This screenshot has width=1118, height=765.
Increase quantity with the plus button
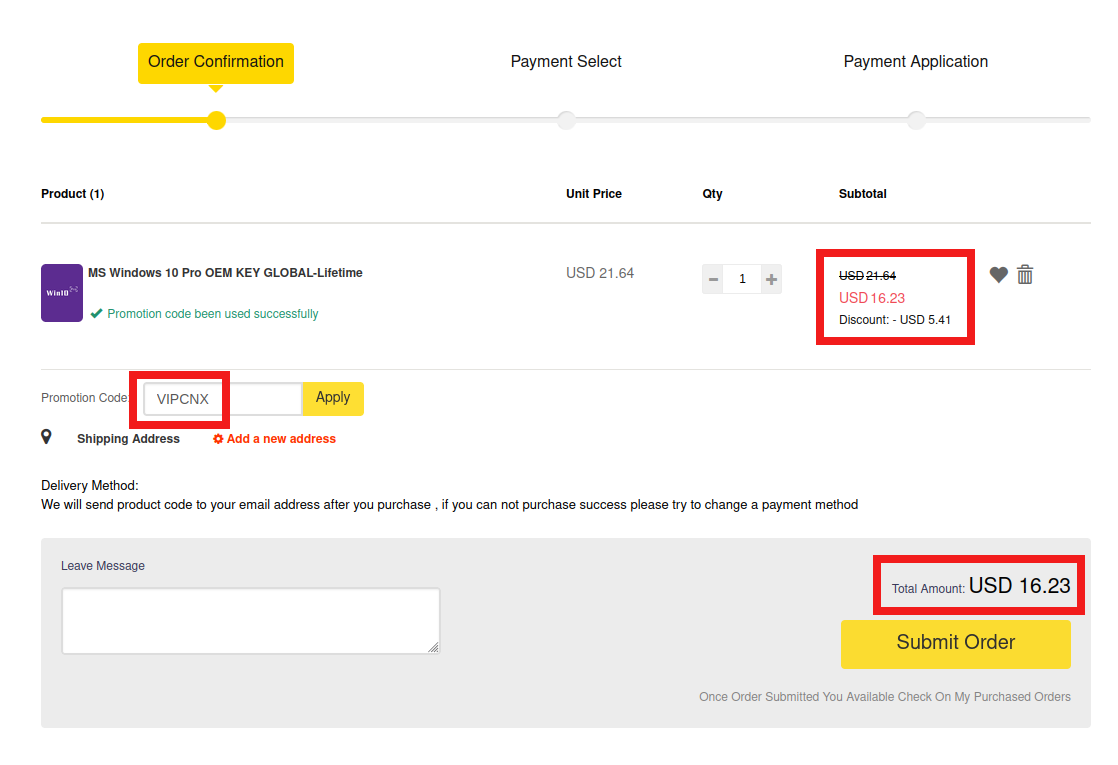pos(771,279)
